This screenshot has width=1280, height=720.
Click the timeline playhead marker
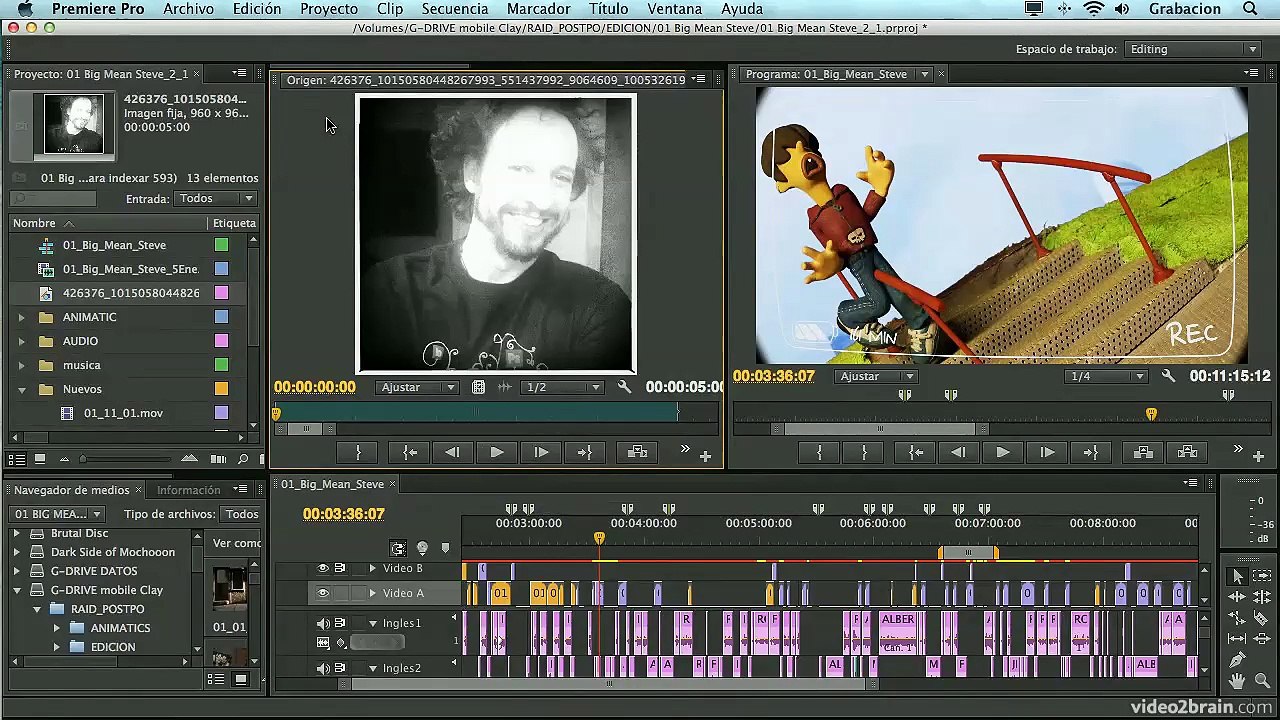coord(599,538)
